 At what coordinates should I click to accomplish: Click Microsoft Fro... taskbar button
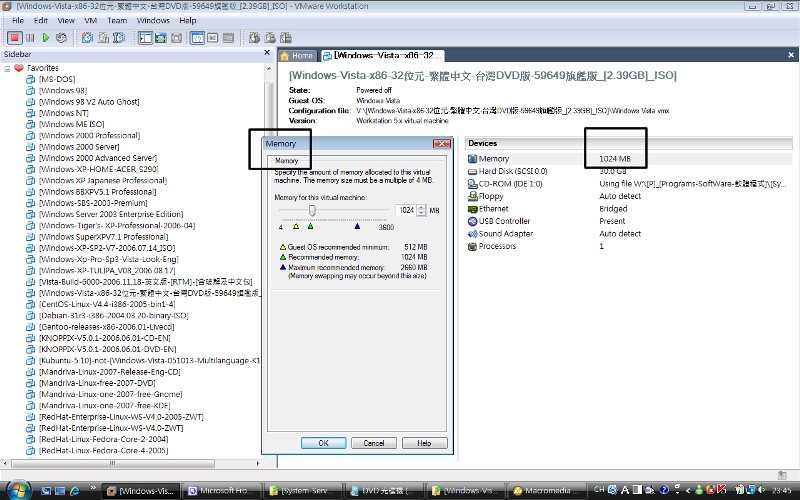(221, 491)
